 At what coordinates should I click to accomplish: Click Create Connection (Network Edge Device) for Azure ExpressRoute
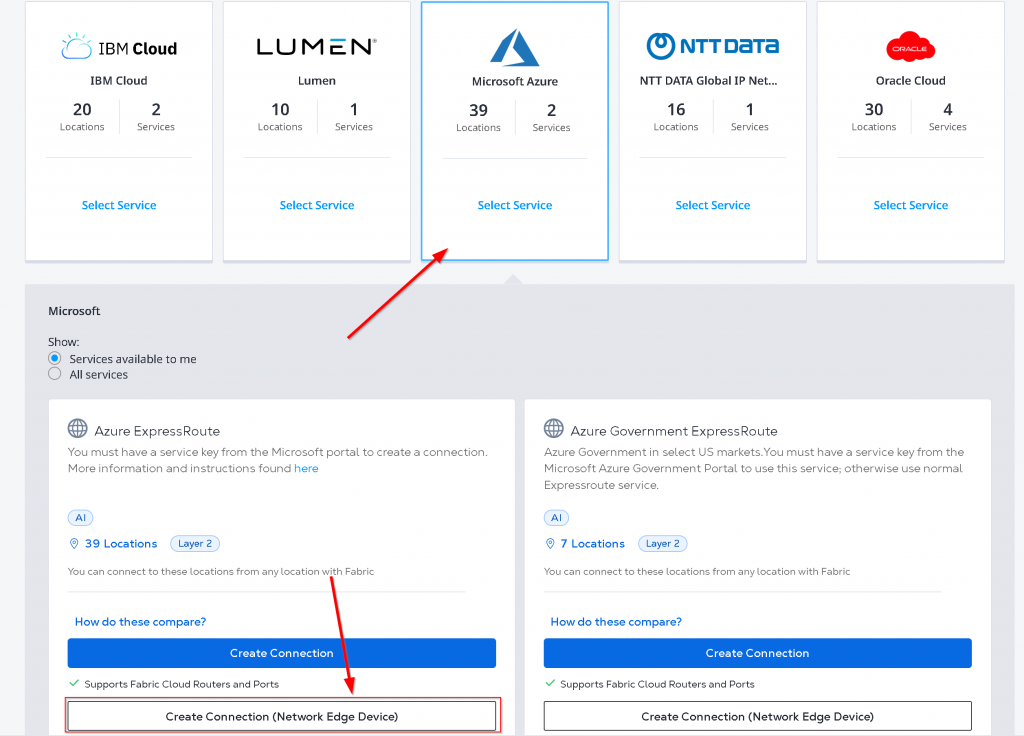pos(281,716)
